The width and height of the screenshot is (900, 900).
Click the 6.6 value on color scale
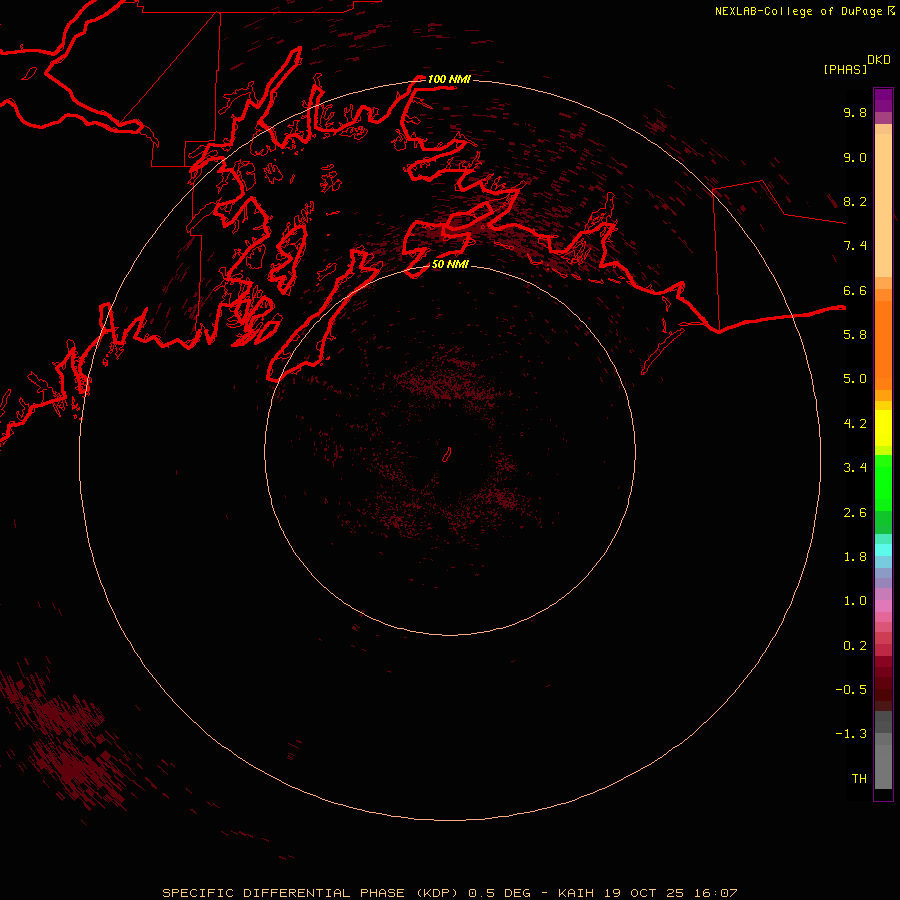coord(855,290)
